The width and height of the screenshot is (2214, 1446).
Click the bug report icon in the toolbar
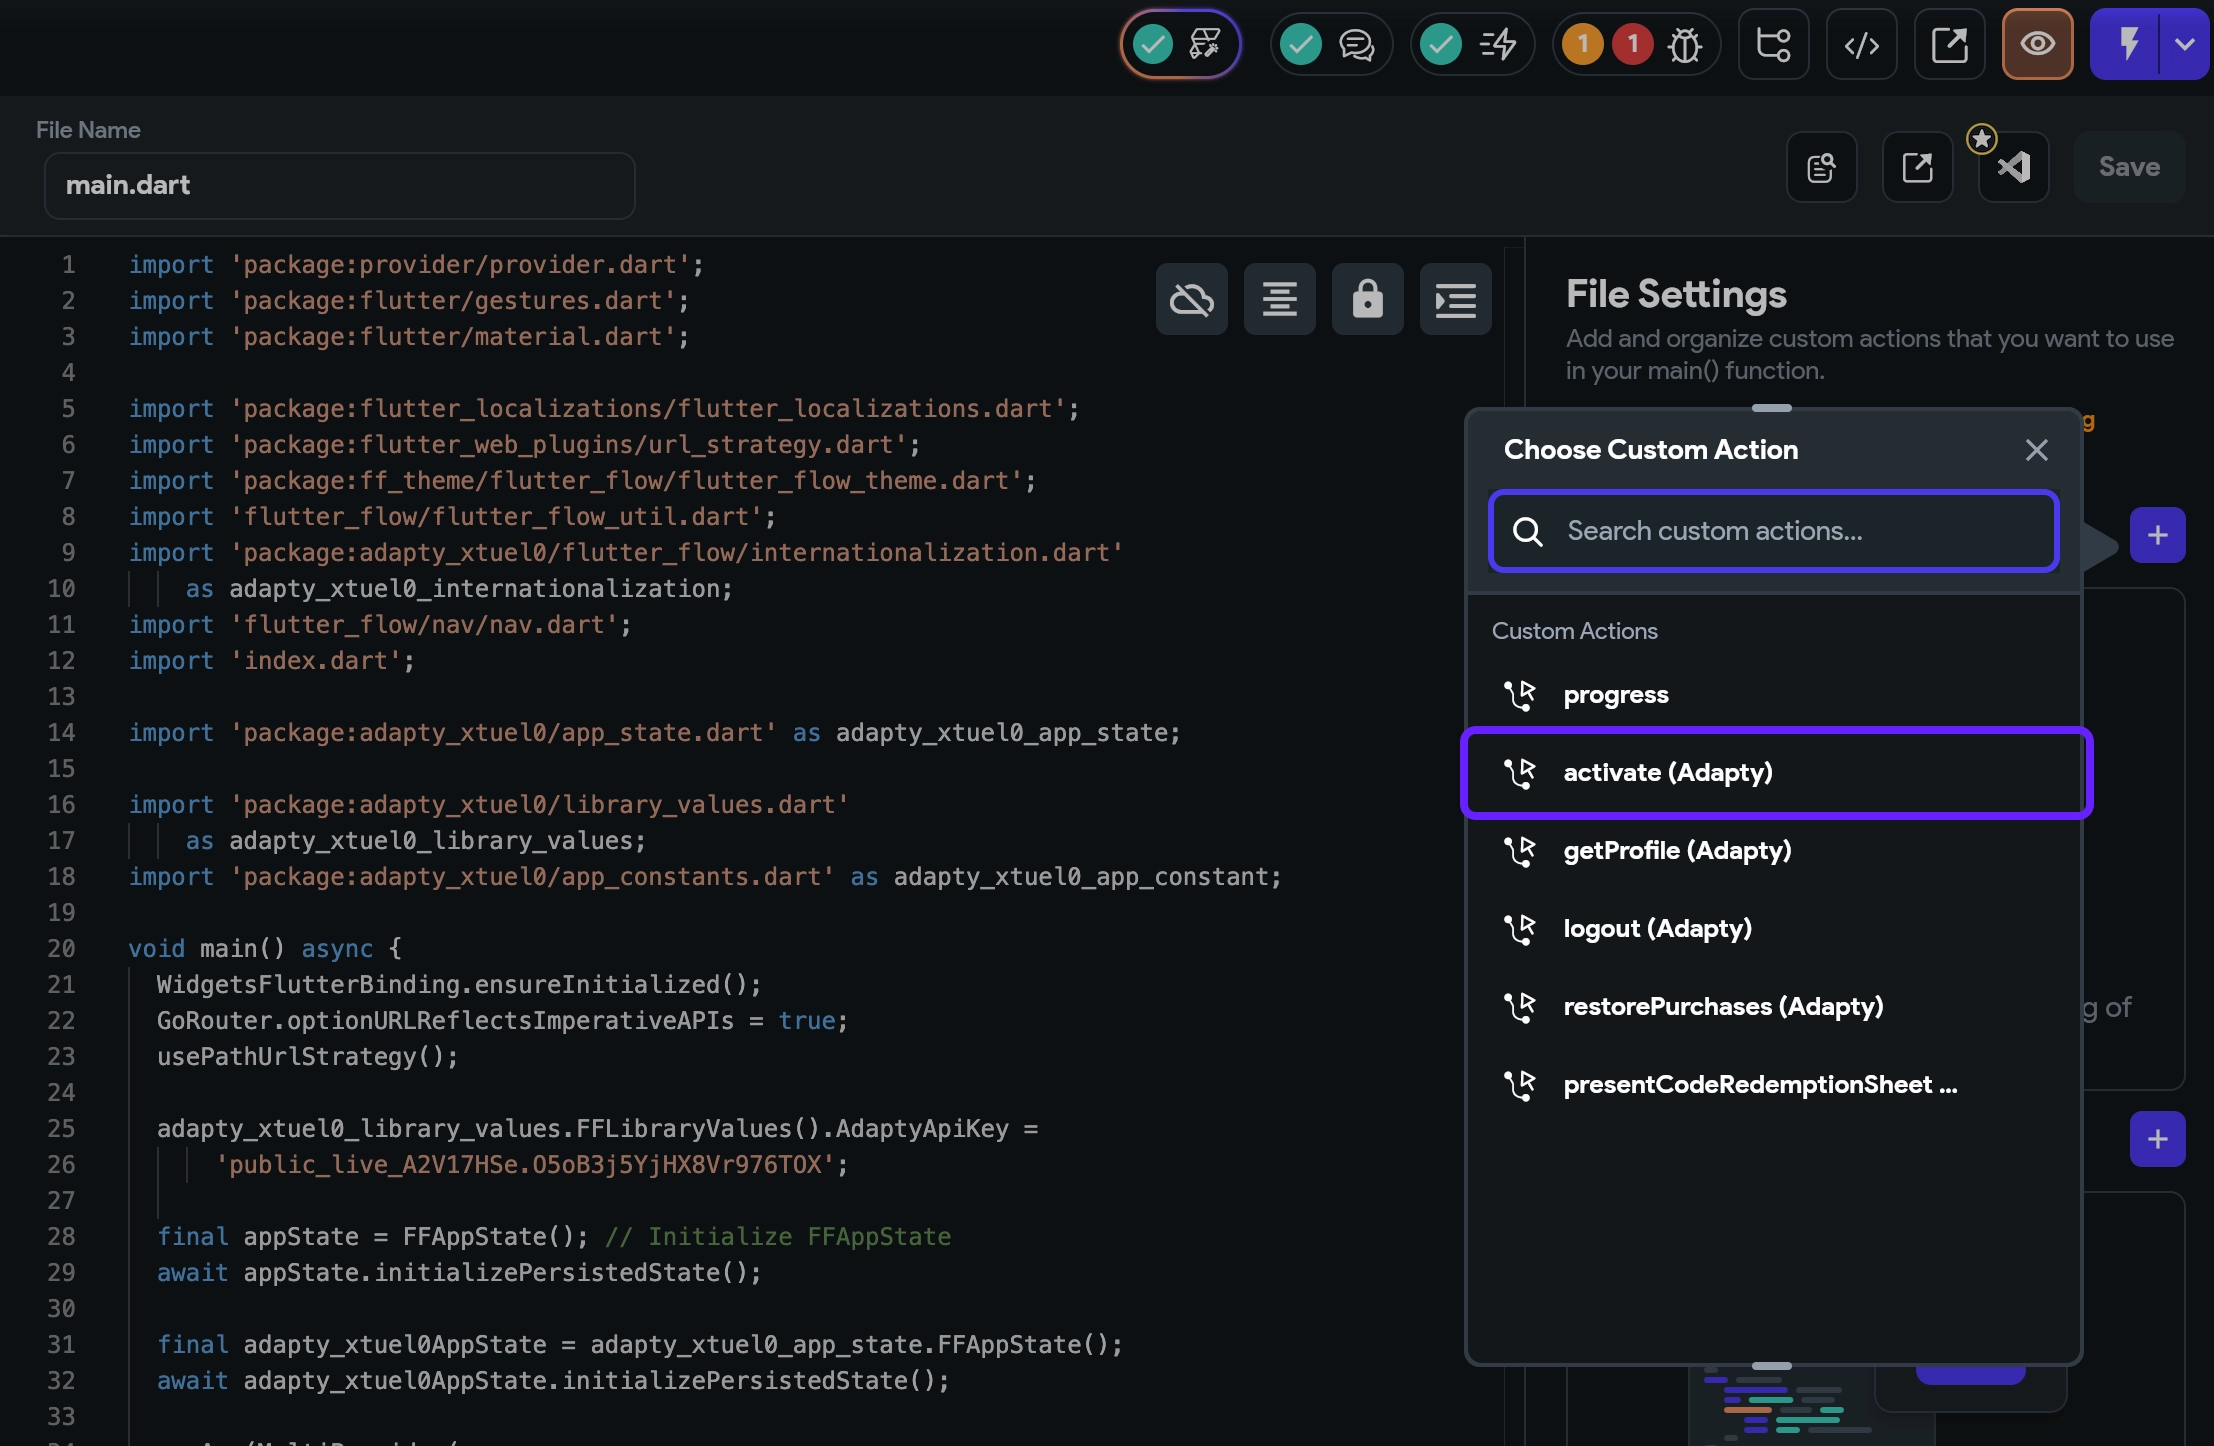coord(1685,44)
